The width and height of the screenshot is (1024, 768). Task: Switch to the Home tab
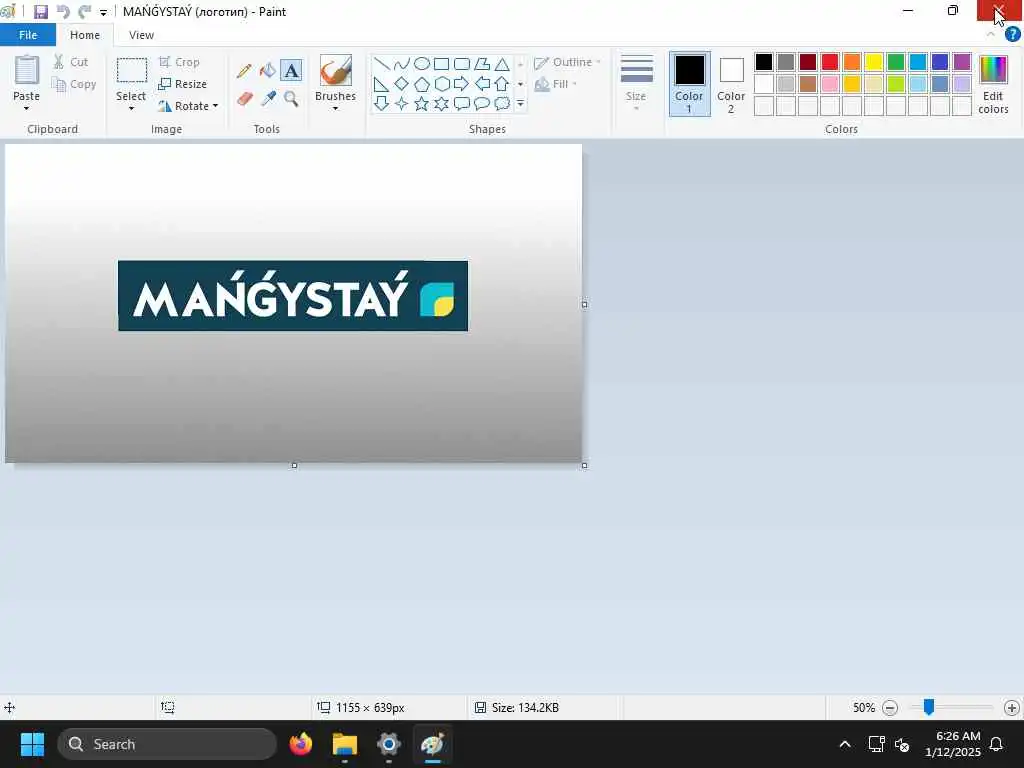point(85,35)
